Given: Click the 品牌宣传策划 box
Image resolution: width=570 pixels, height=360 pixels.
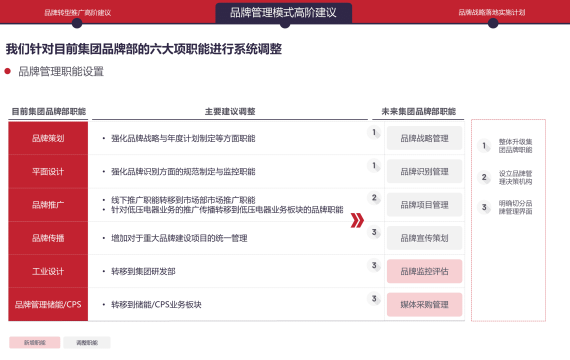Looking at the screenshot, I should 424,238.
